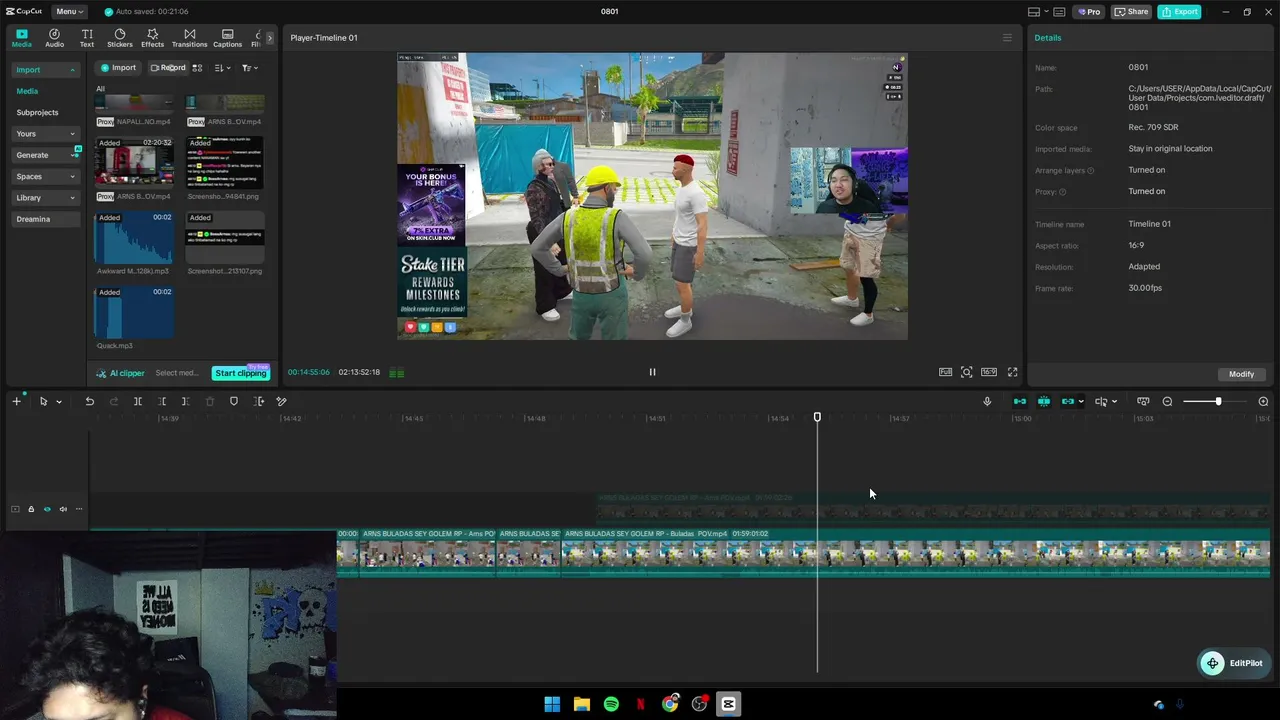Open the media filter dropdown
Image resolution: width=1280 pixels, height=720 pixels.
point(249,68)
